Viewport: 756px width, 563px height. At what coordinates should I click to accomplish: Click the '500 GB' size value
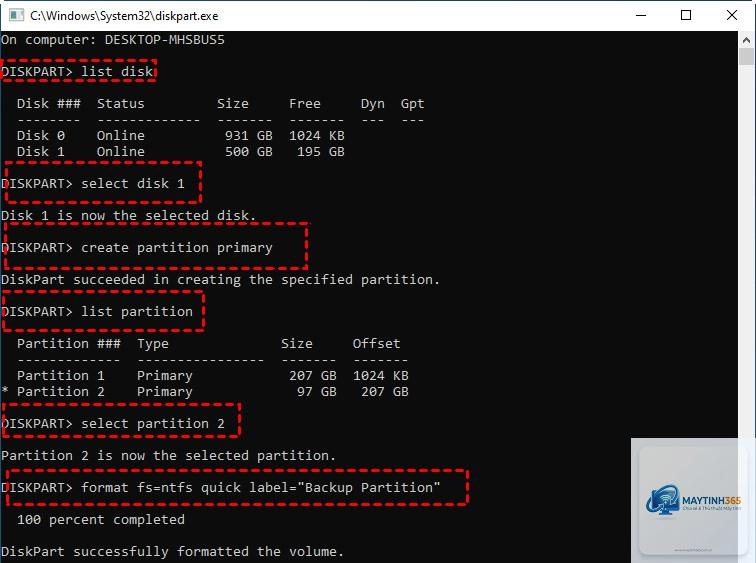(x=249, y=151)
